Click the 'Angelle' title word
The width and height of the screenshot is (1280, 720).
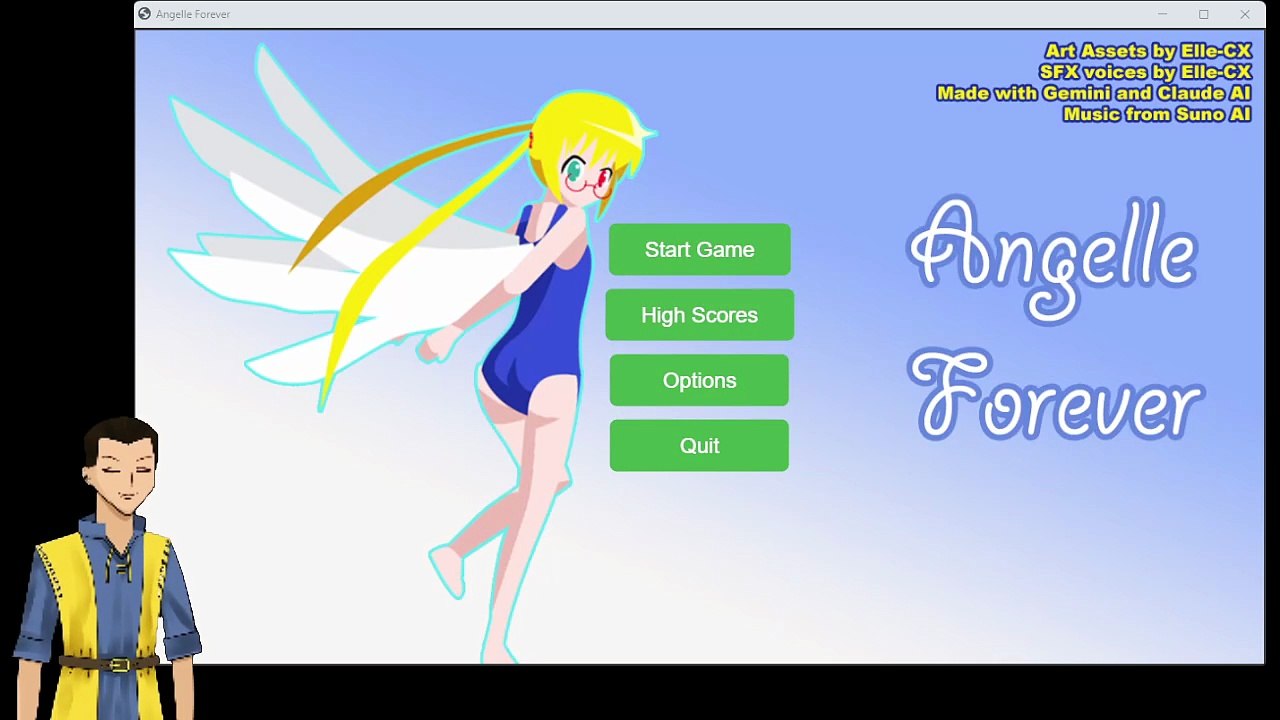[1052, 258]
